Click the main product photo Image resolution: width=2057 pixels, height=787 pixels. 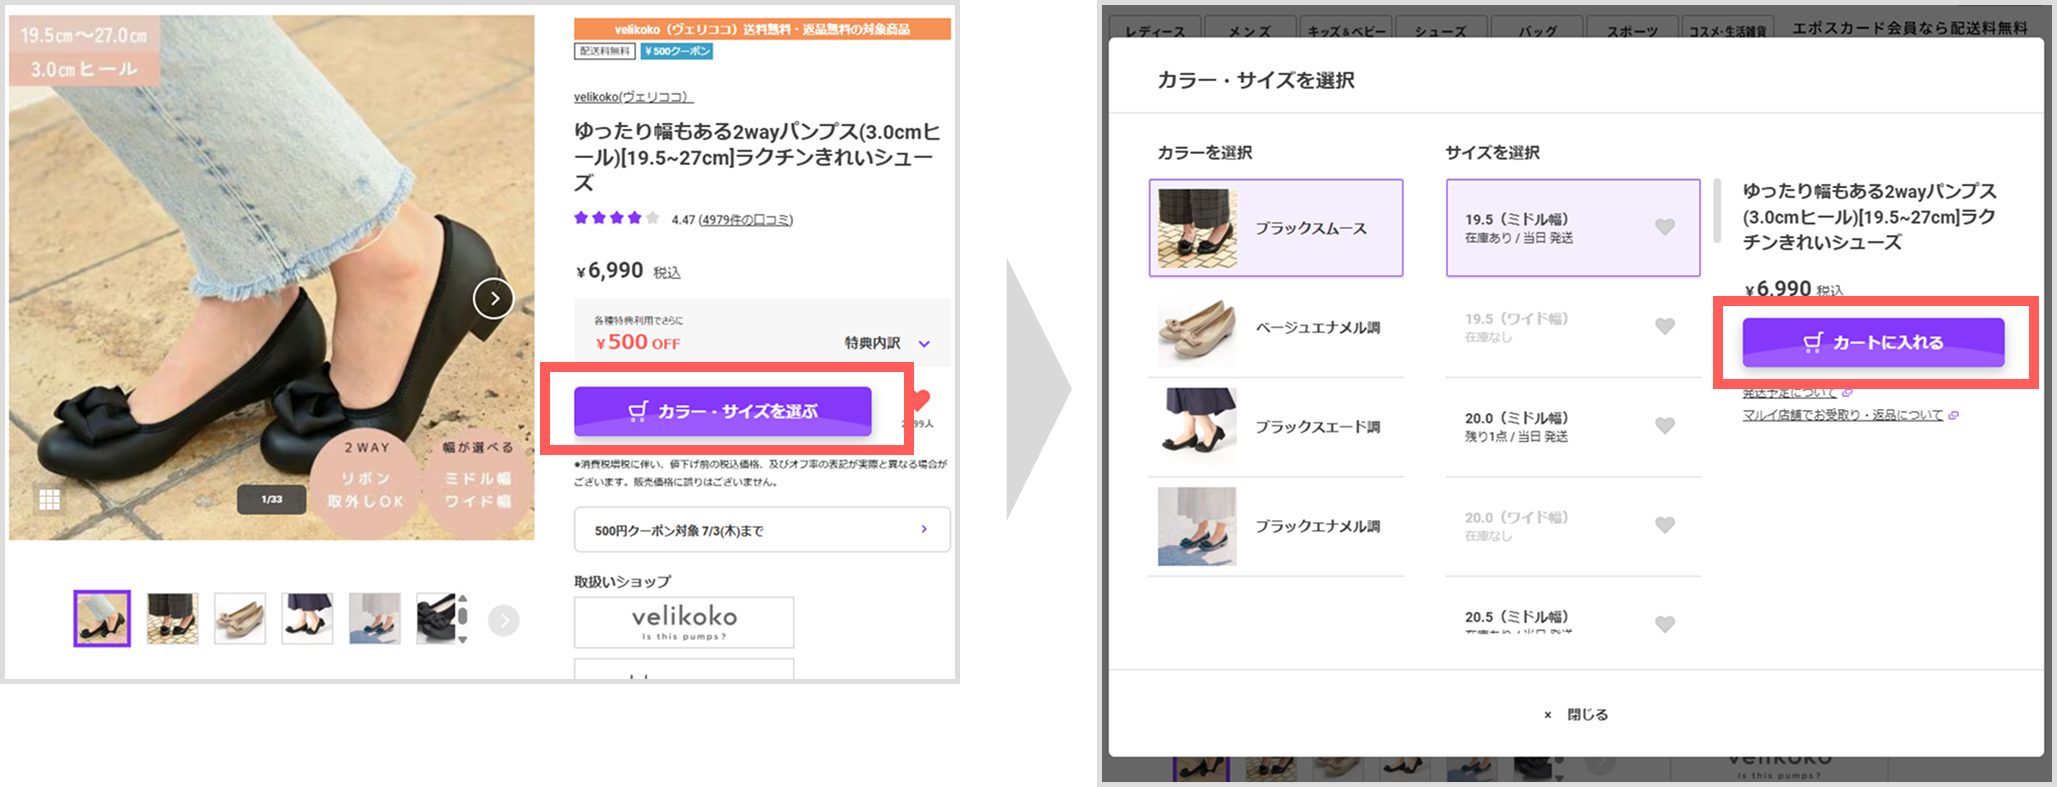coord(272,278)
